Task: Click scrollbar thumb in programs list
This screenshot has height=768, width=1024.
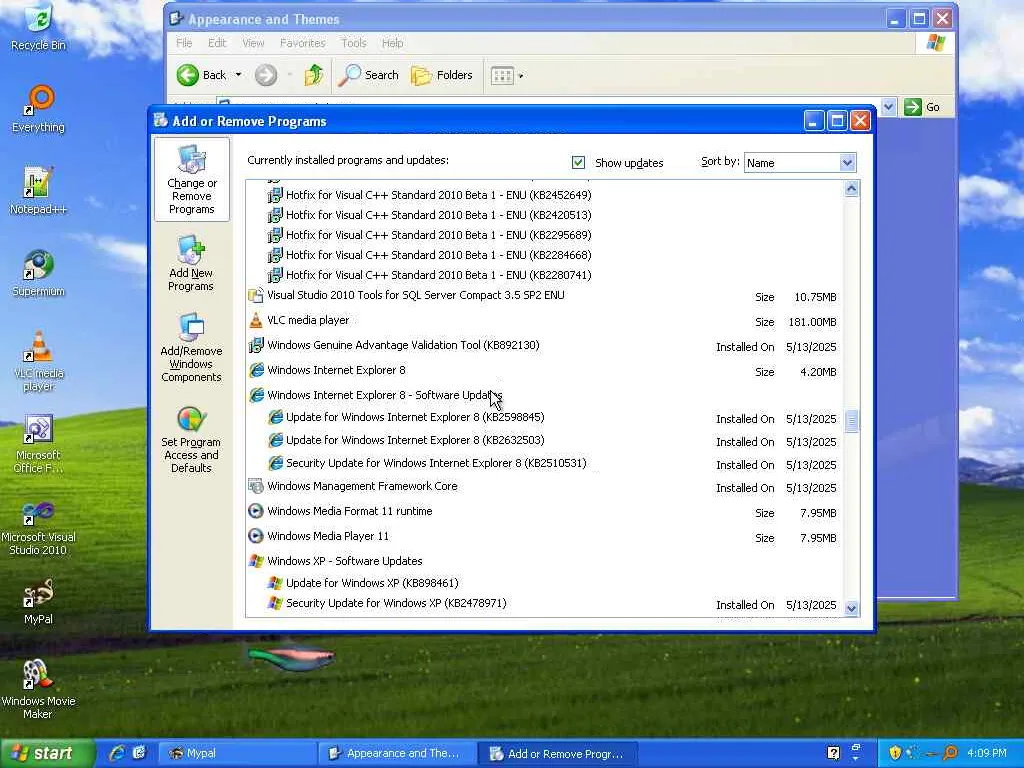Action: 851,421
